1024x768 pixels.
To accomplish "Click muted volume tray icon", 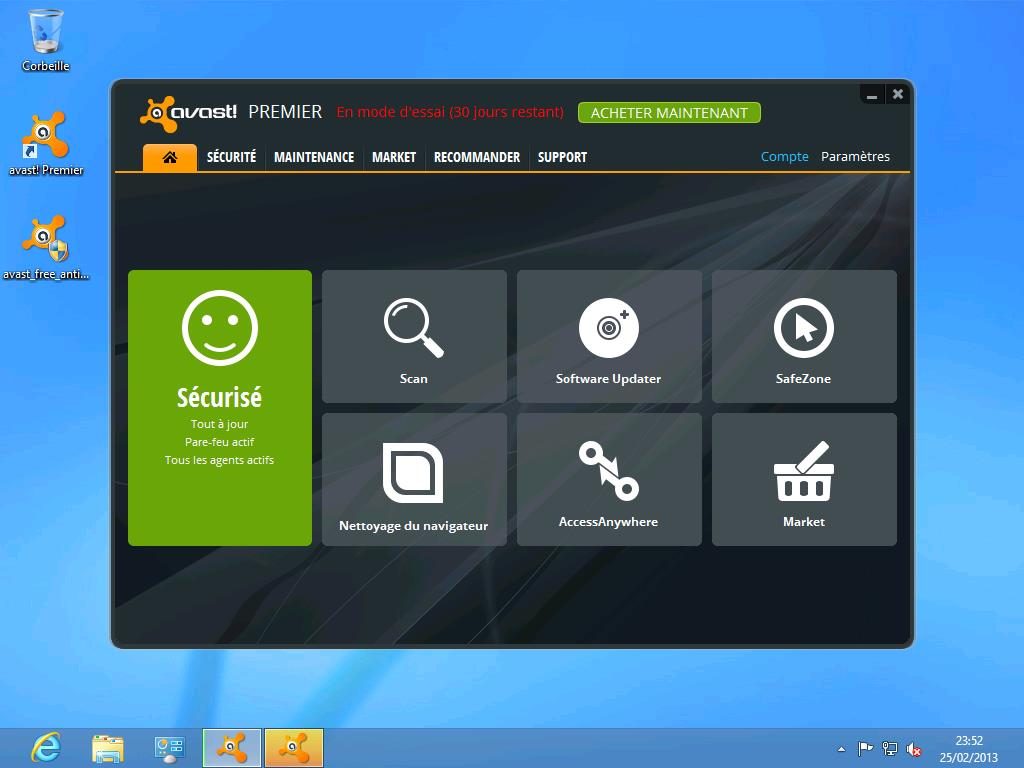I will [914, 750].
